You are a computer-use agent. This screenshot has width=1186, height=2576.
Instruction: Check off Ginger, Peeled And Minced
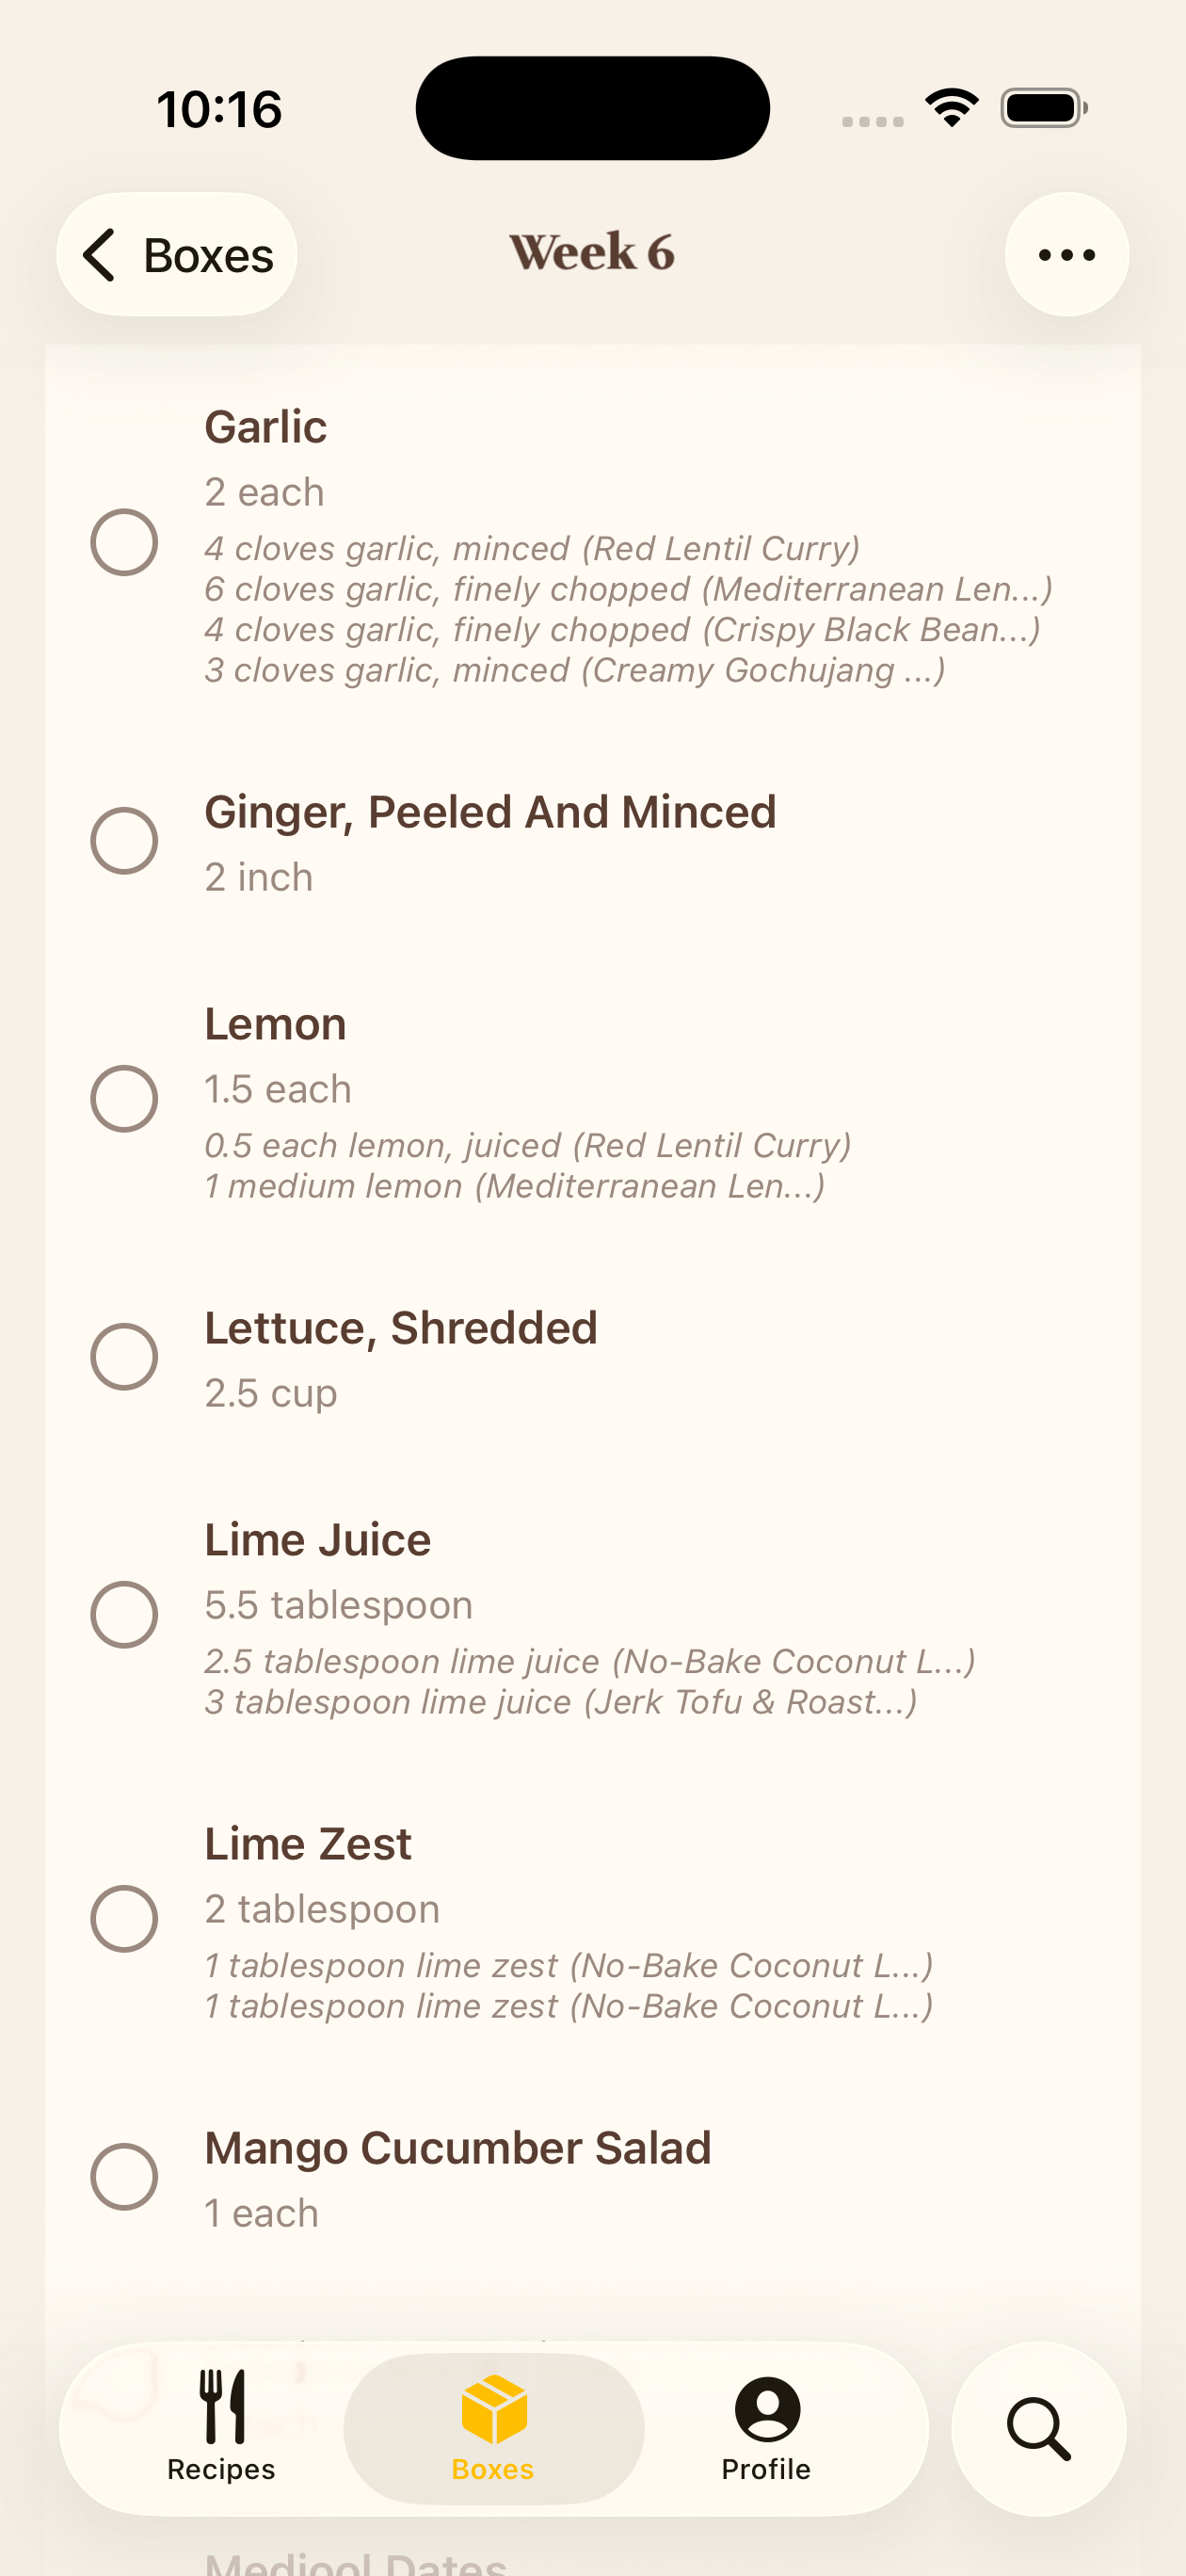125,841
